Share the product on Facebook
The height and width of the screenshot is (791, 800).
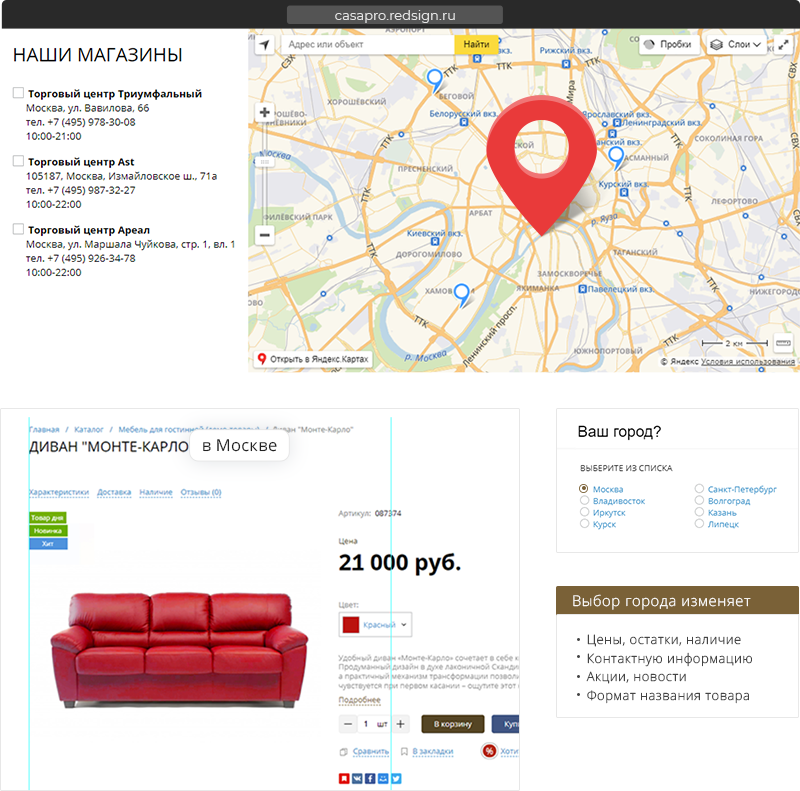tap(370, 778)
